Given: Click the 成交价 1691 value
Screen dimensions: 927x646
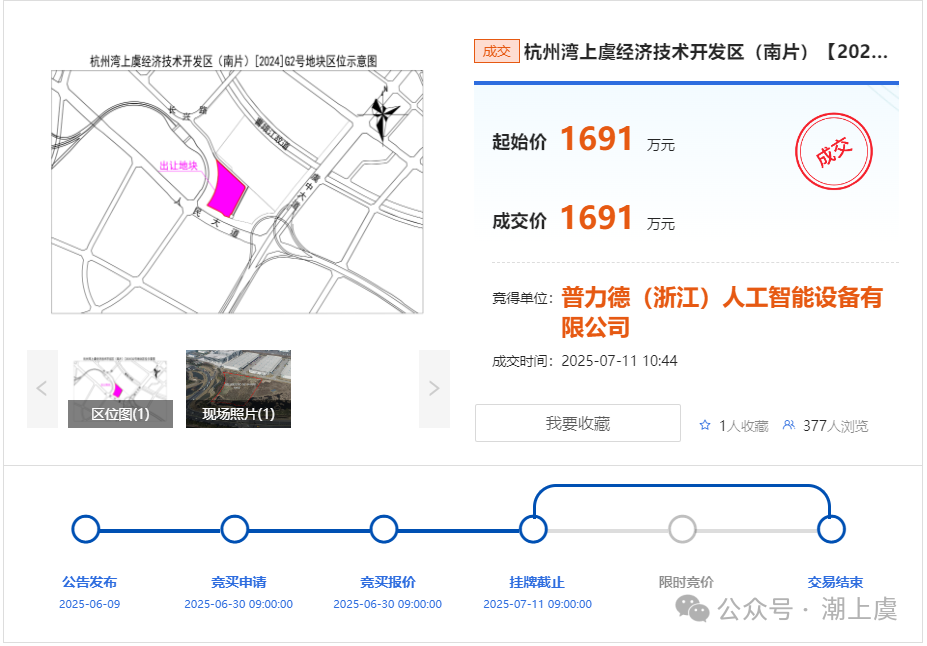Looking at the screenshot, I should 597,218.
